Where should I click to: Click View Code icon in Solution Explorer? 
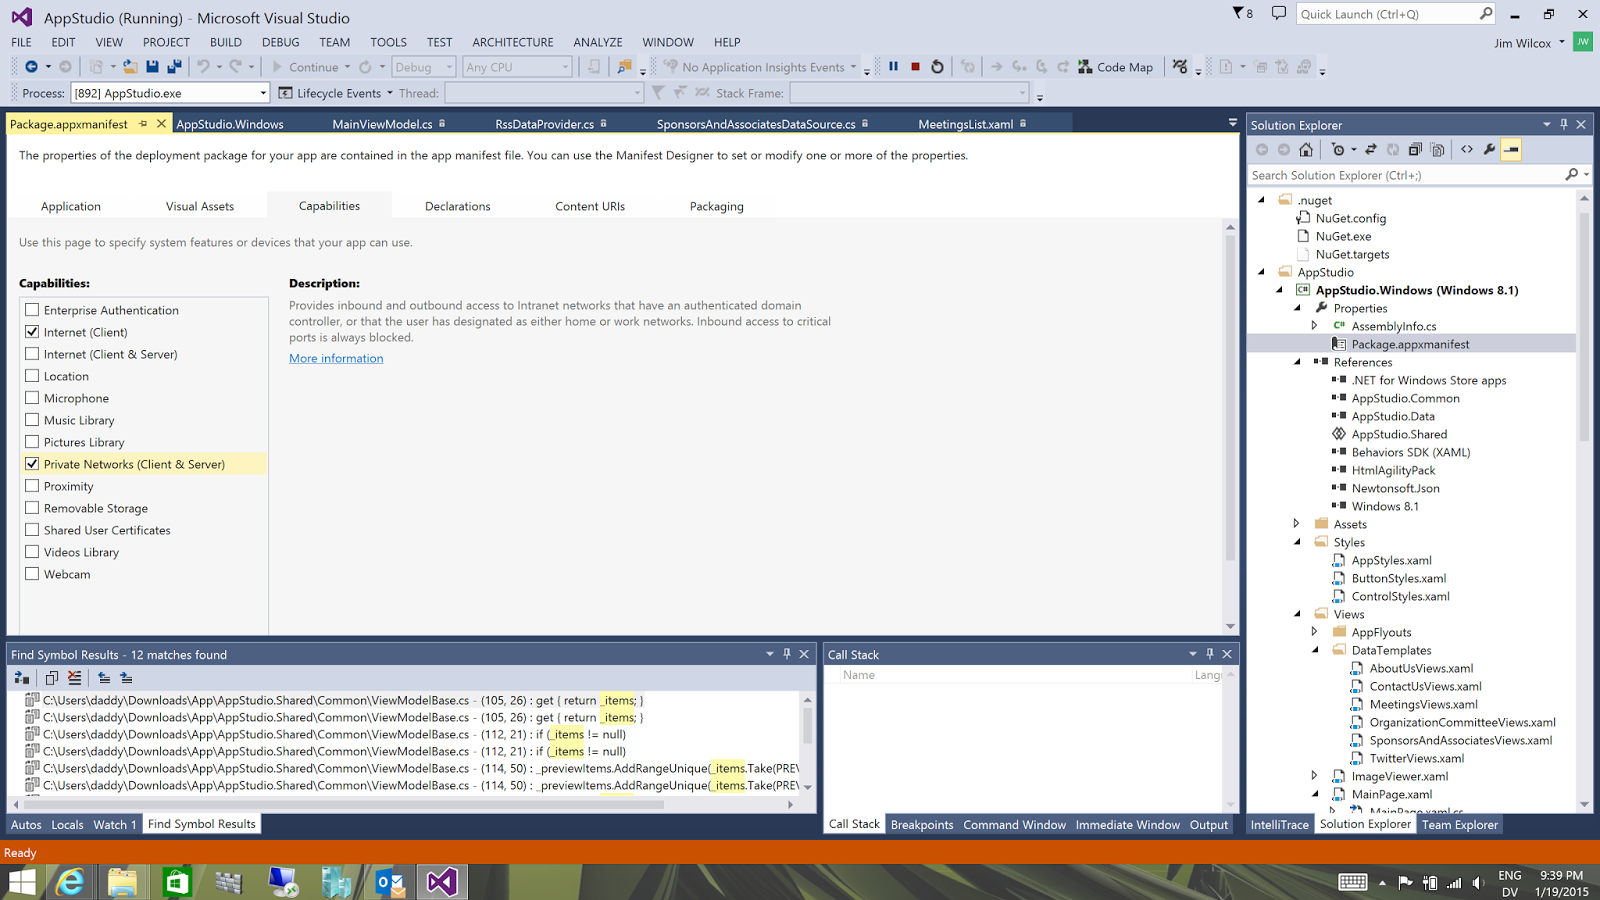pyautogui.click(x=1467, y=150)
